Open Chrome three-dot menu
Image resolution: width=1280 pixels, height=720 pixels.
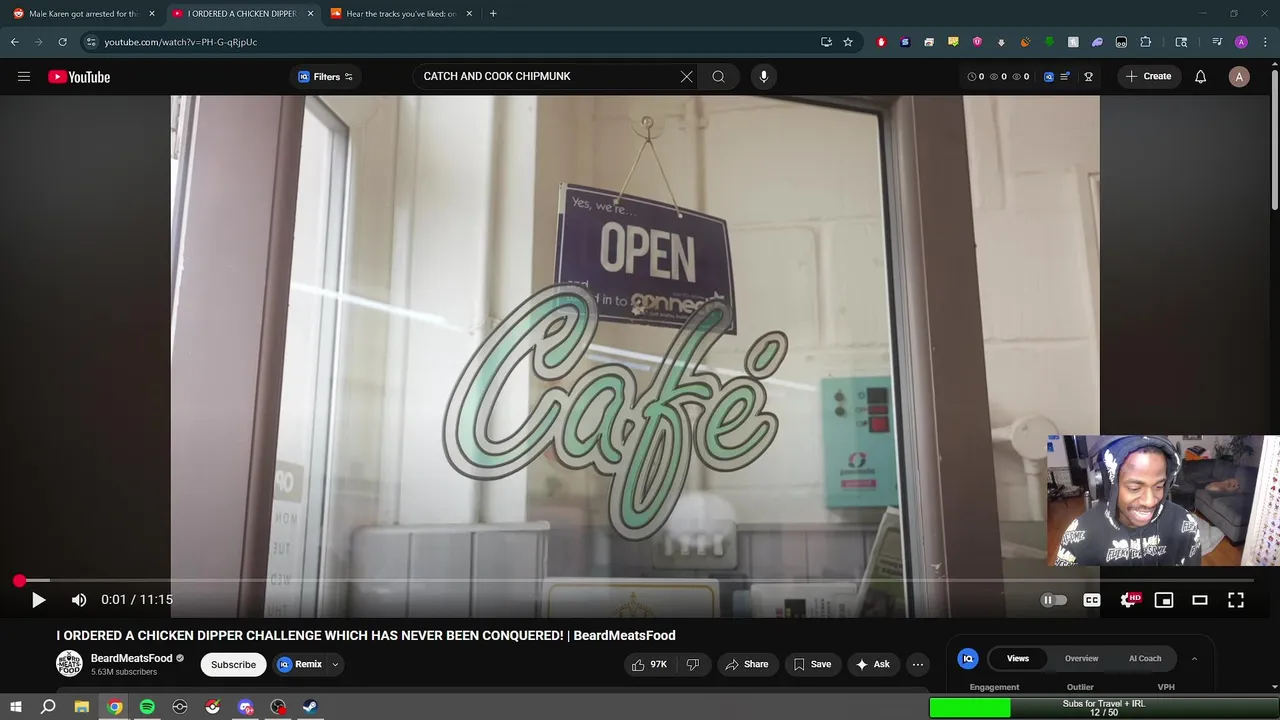(x=1265, y=42)
